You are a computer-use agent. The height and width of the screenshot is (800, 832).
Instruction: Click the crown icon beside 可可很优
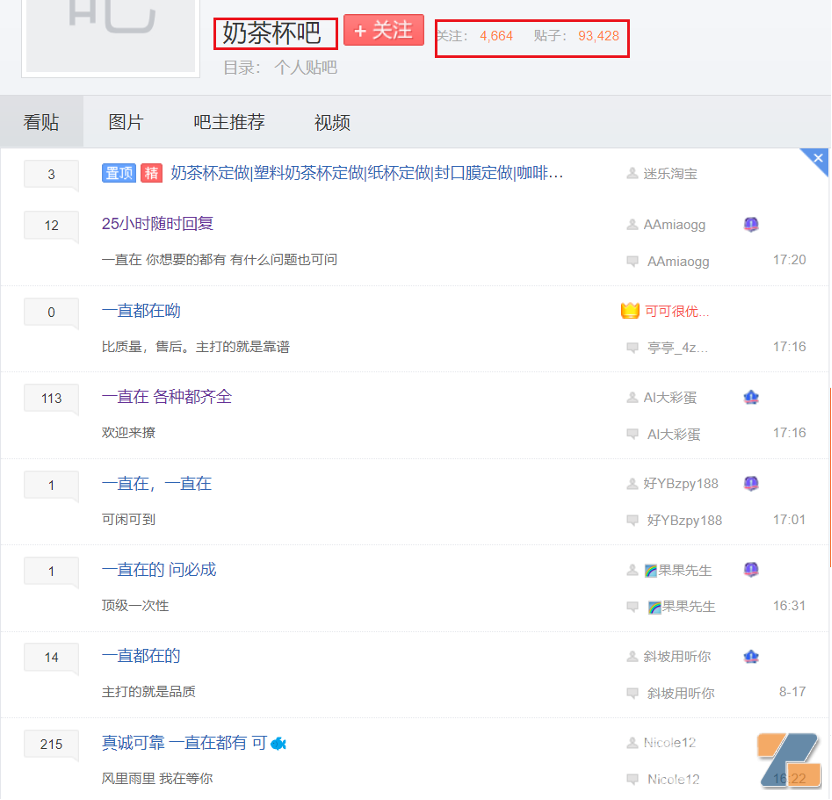point(630,311)
